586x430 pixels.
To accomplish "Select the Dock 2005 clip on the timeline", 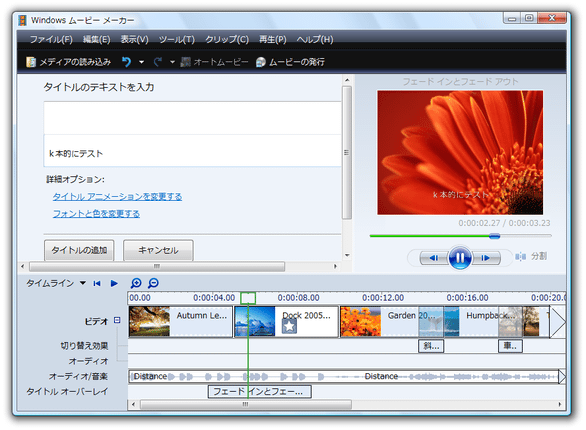I will 286,322.
